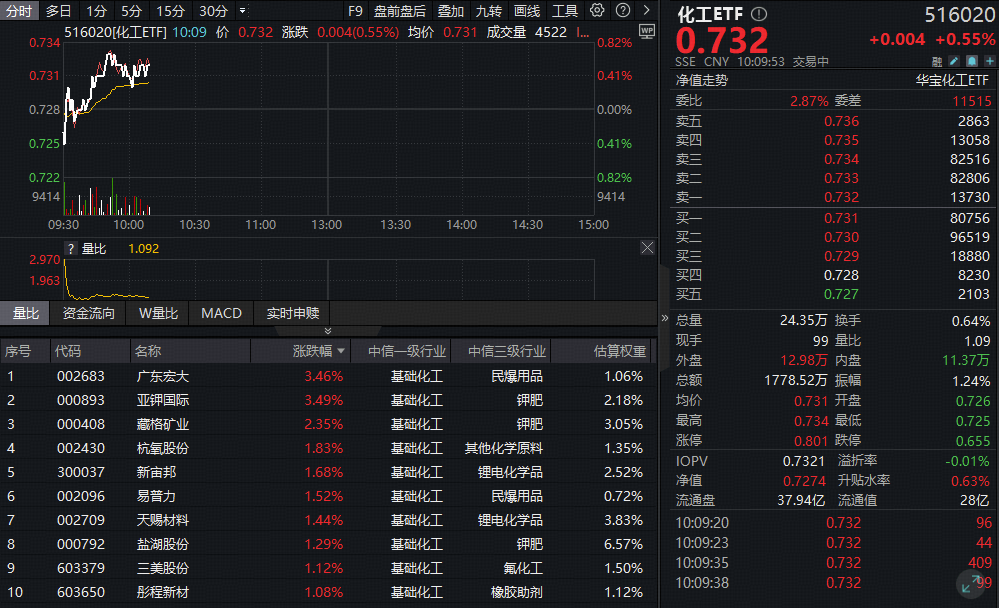This screenshot has width=999, height=608.
Task: Select the 亚钾国际 stock row
Action: pyautogui.click(x=328, y=400)
